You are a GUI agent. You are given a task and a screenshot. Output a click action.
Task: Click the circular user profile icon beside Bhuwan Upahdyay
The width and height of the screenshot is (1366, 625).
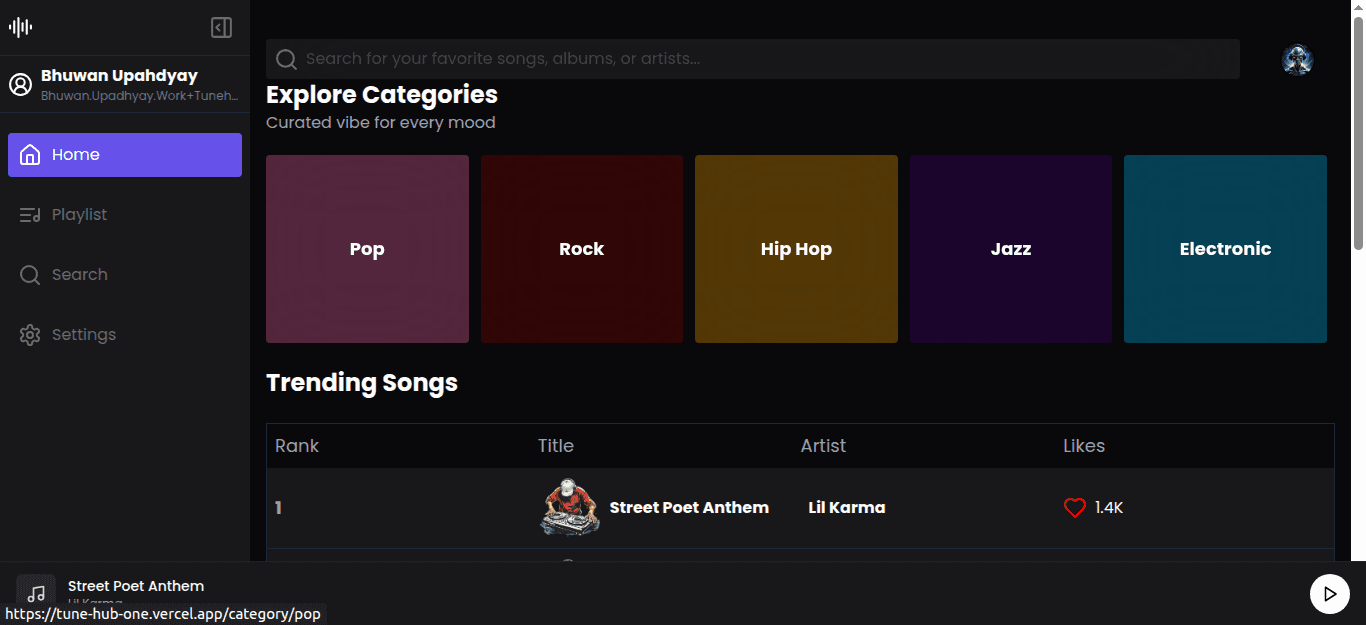point(21,84)
